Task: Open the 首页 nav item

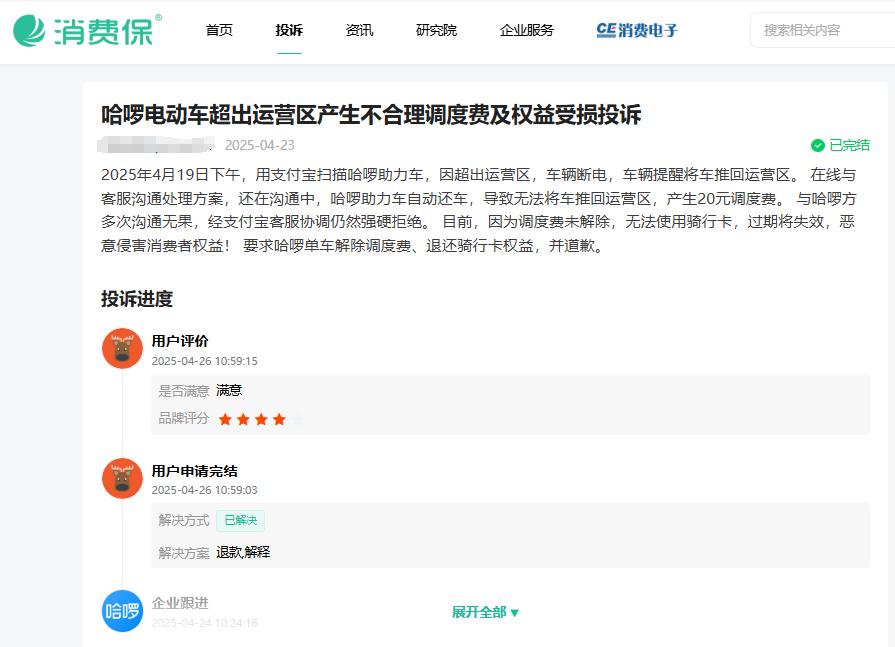Action: (219, 30)
